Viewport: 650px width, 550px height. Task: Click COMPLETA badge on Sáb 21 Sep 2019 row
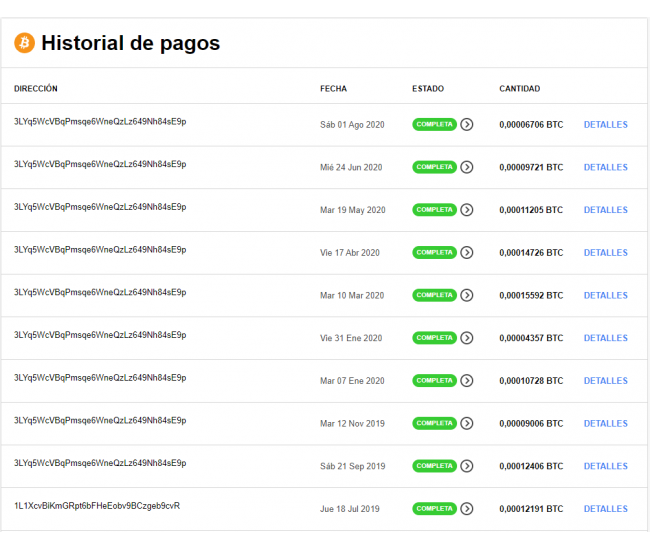(434, 466)
